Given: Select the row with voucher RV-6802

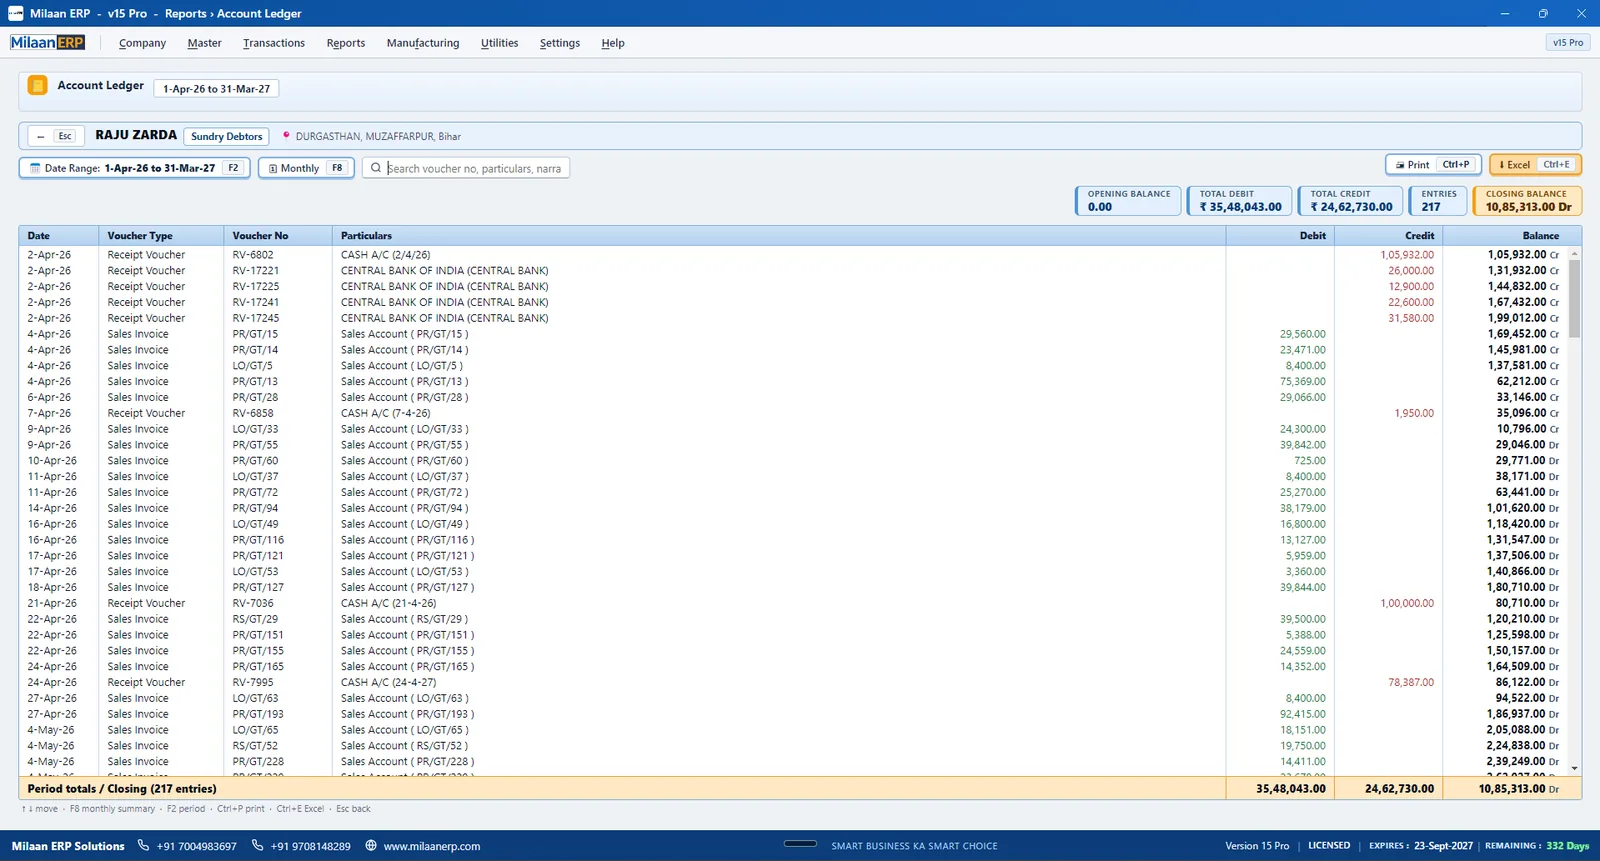Looking at the screenshot, I should click(793, 255).
